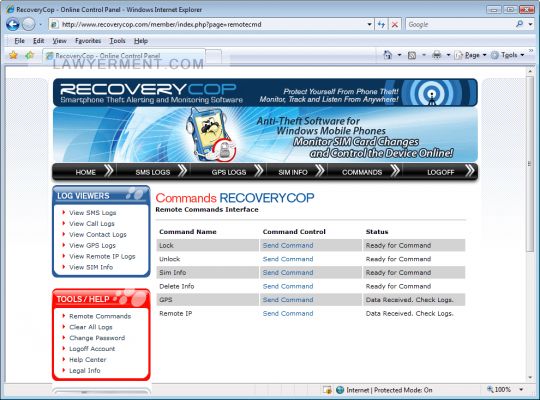Open Help Center link
Viewport: 540px width, 400px height.
point(87,360)
